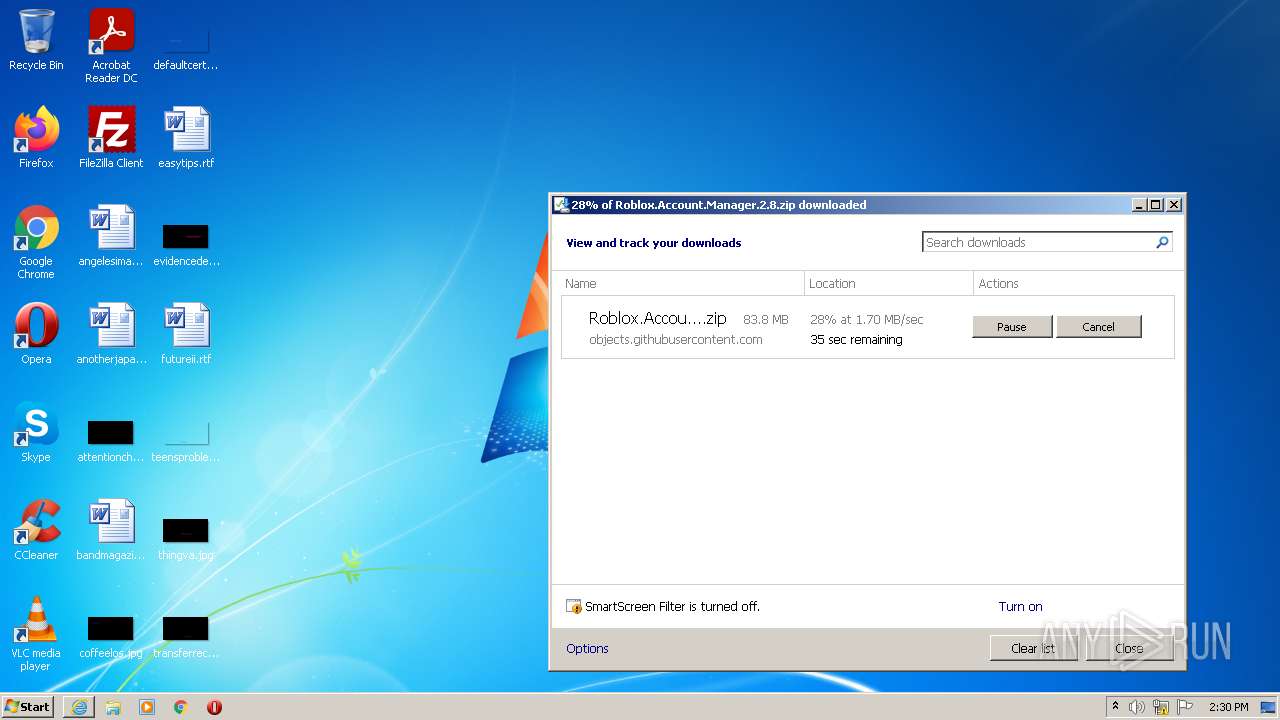Launch Opera browser shortcut
Screen dimensions: 1280x720
tap(36, 334)
